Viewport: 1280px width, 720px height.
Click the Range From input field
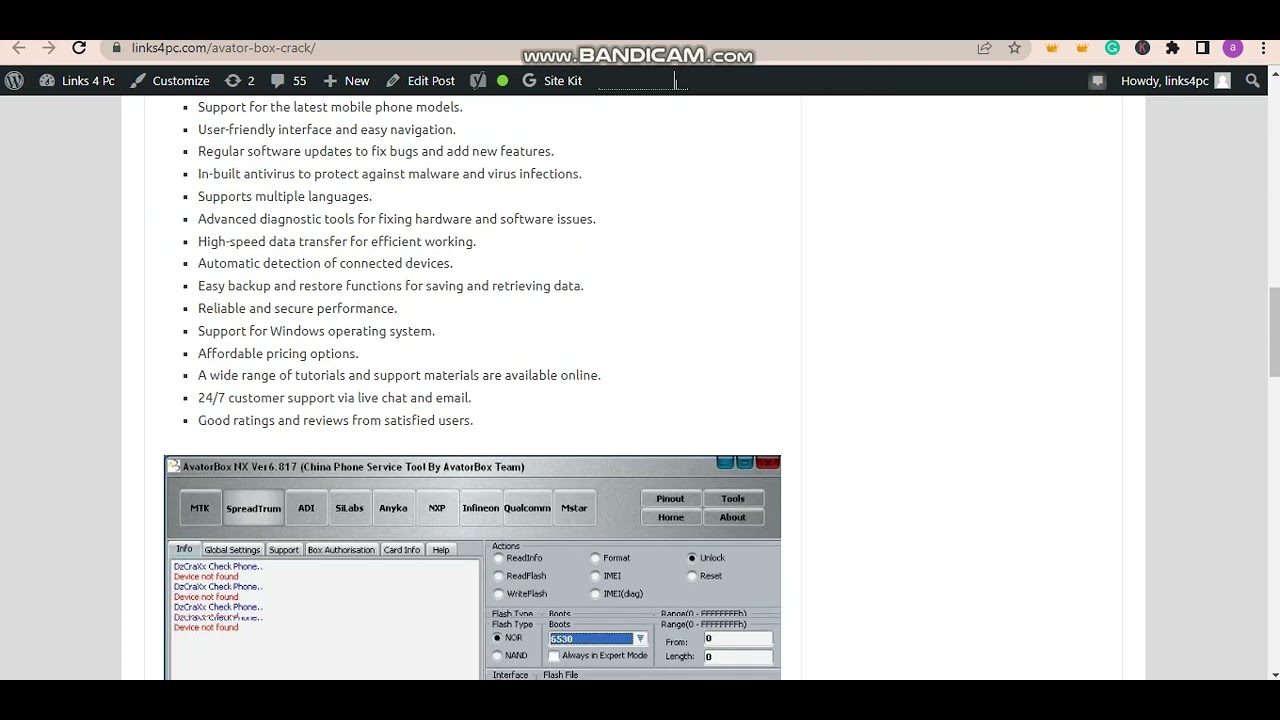tap(738, 639)
